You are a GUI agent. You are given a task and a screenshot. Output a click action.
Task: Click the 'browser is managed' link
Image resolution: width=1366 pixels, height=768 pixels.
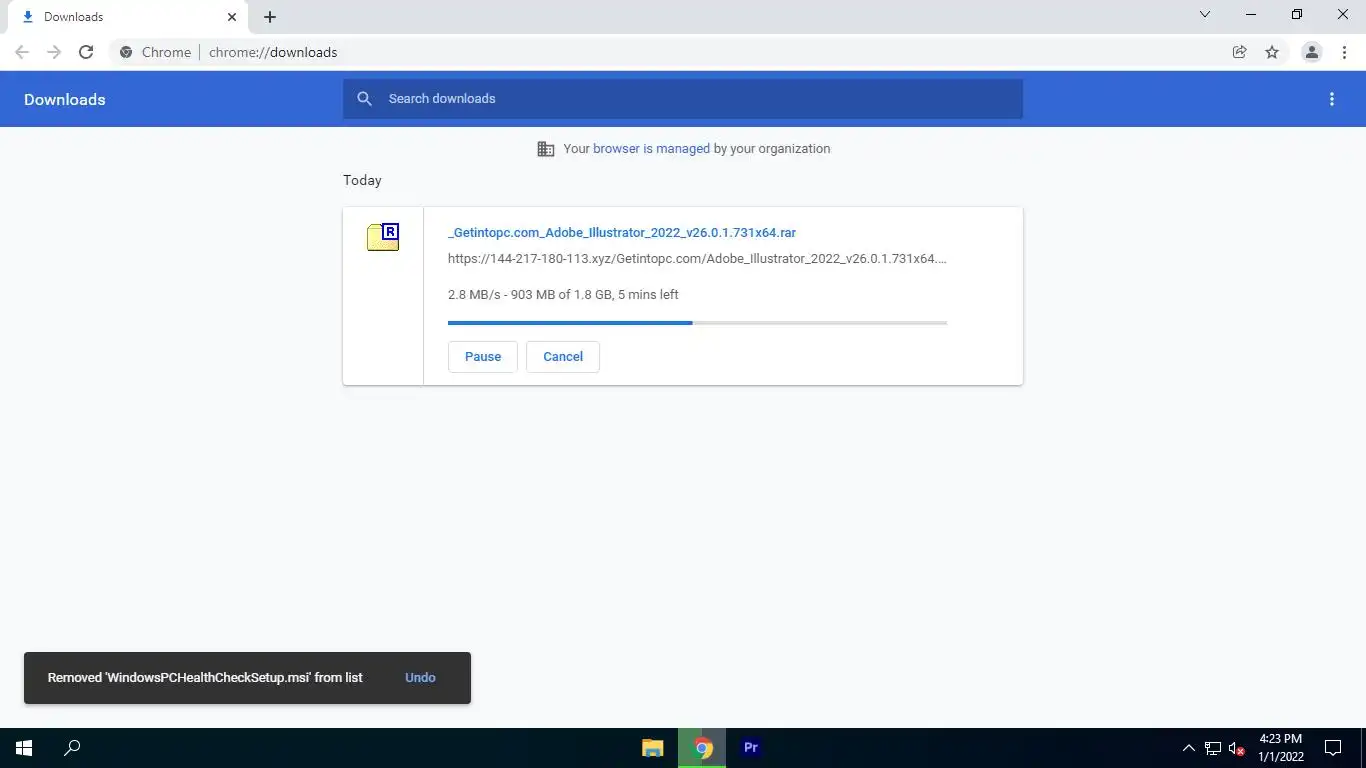coord(651,149)
